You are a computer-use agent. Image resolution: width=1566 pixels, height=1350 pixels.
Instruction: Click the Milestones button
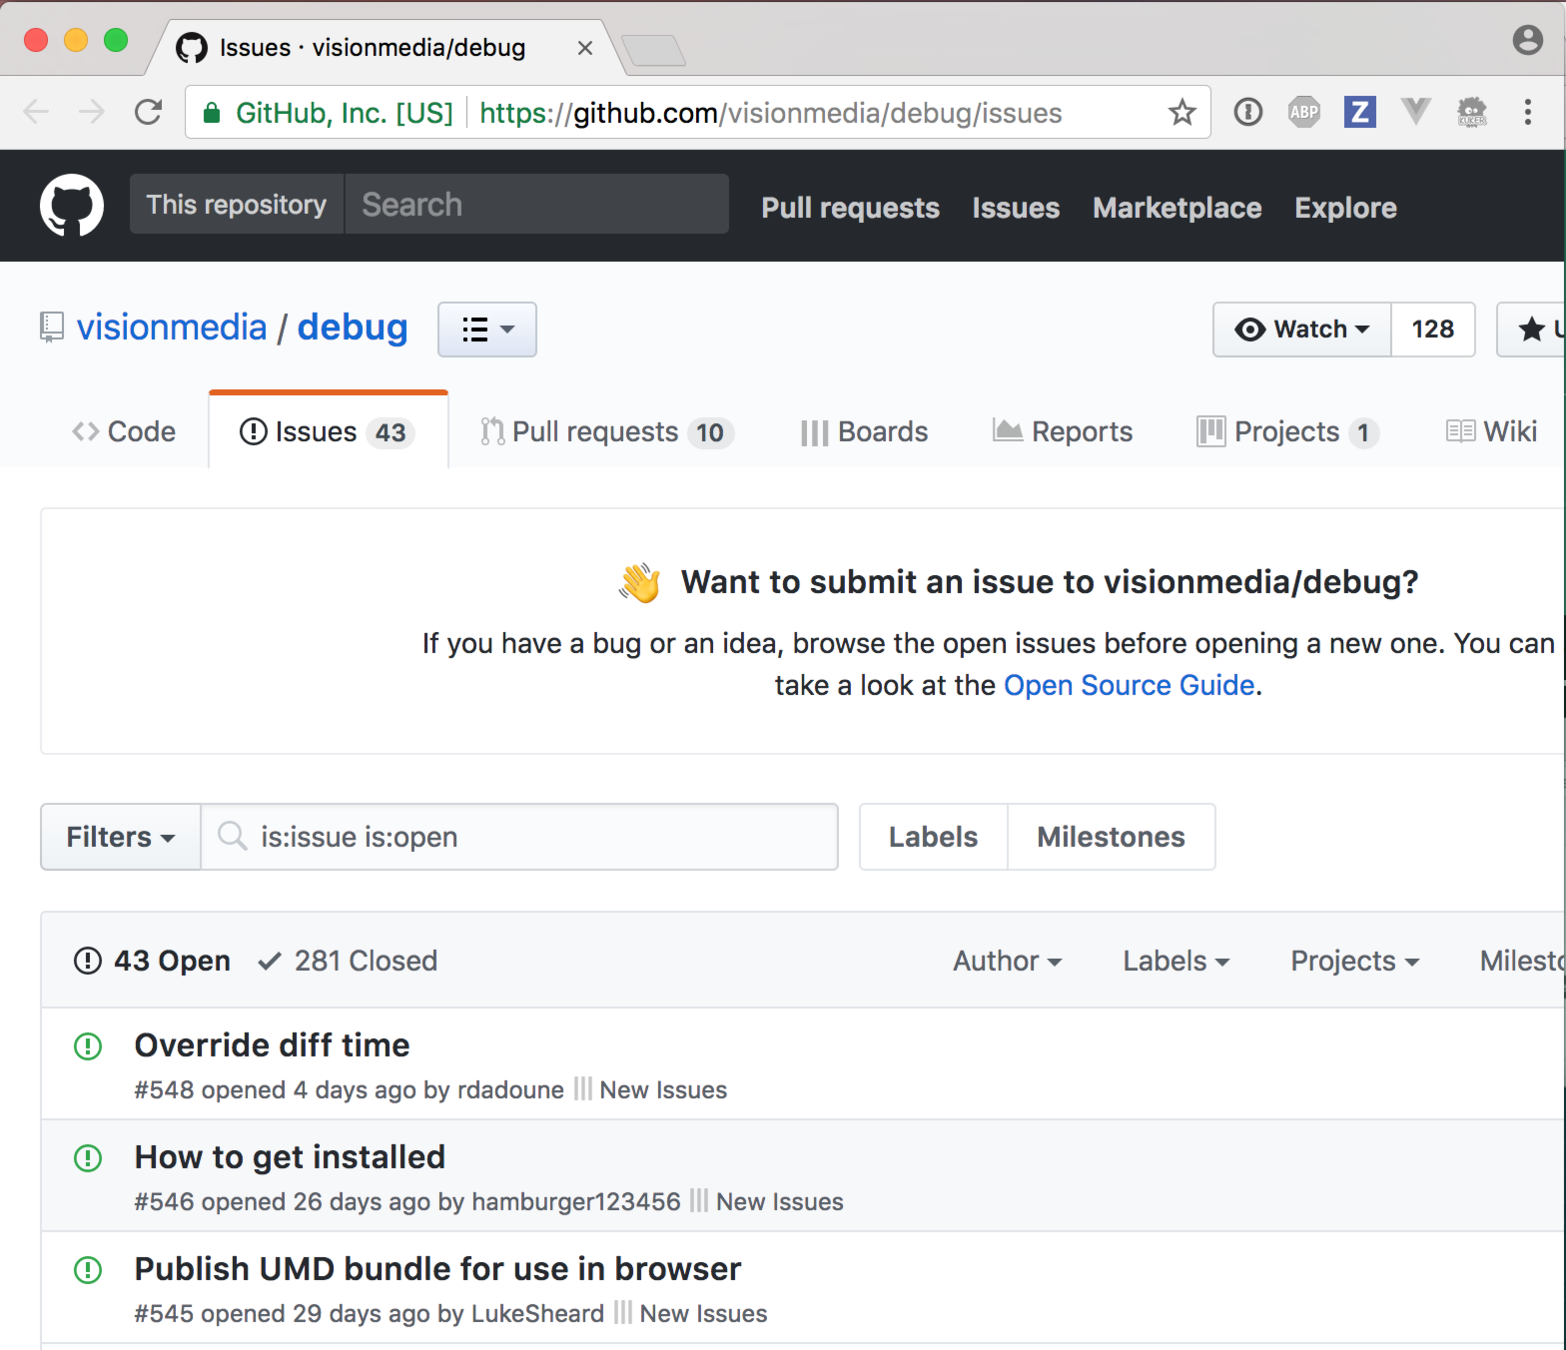[1111, 837]
